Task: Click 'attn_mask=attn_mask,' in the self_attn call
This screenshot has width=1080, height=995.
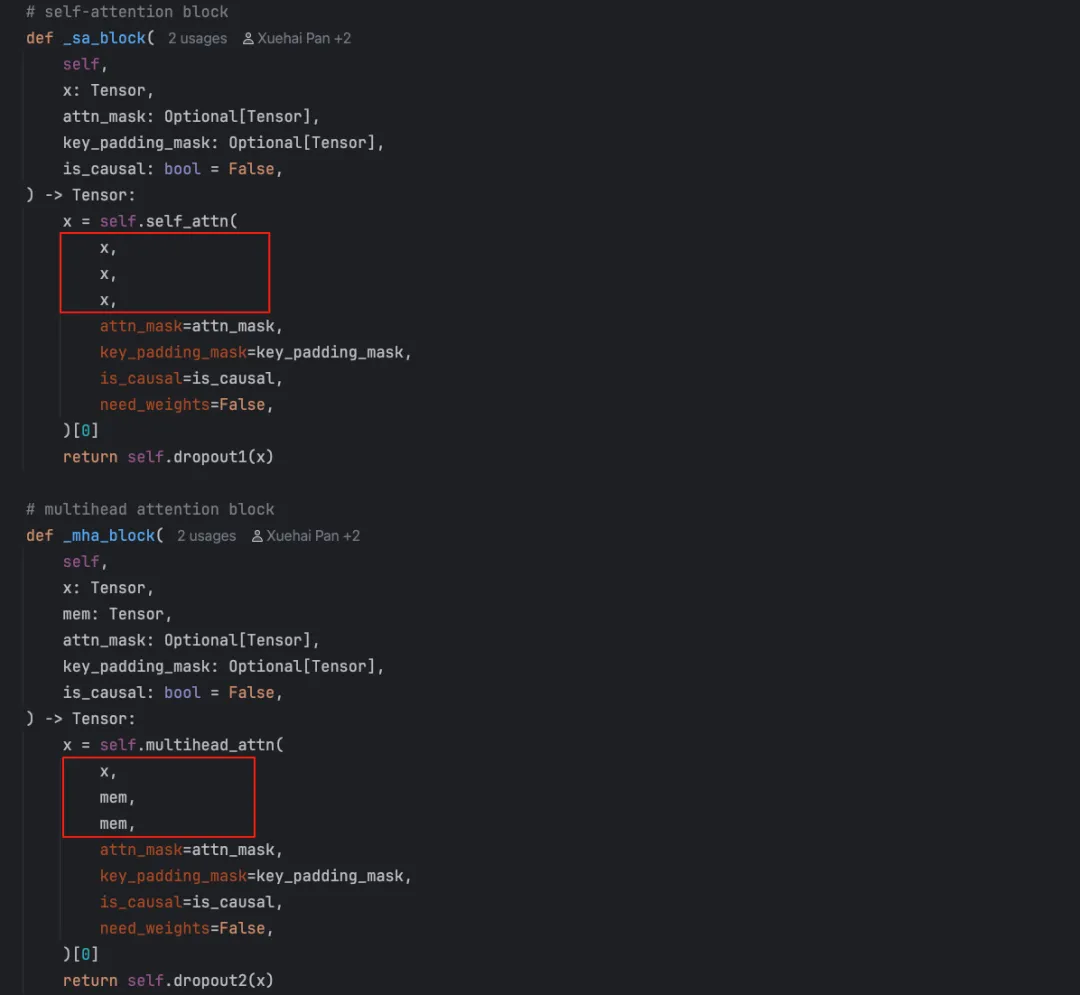Action: click(x=191, y=326)
